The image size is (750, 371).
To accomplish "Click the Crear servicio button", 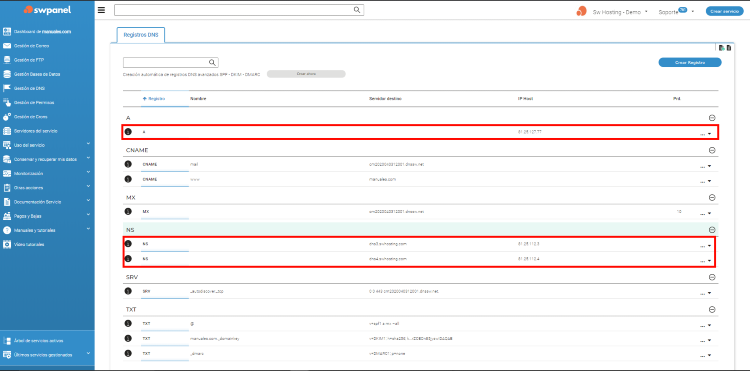I will pyautogui.click(x=724, y=11).
